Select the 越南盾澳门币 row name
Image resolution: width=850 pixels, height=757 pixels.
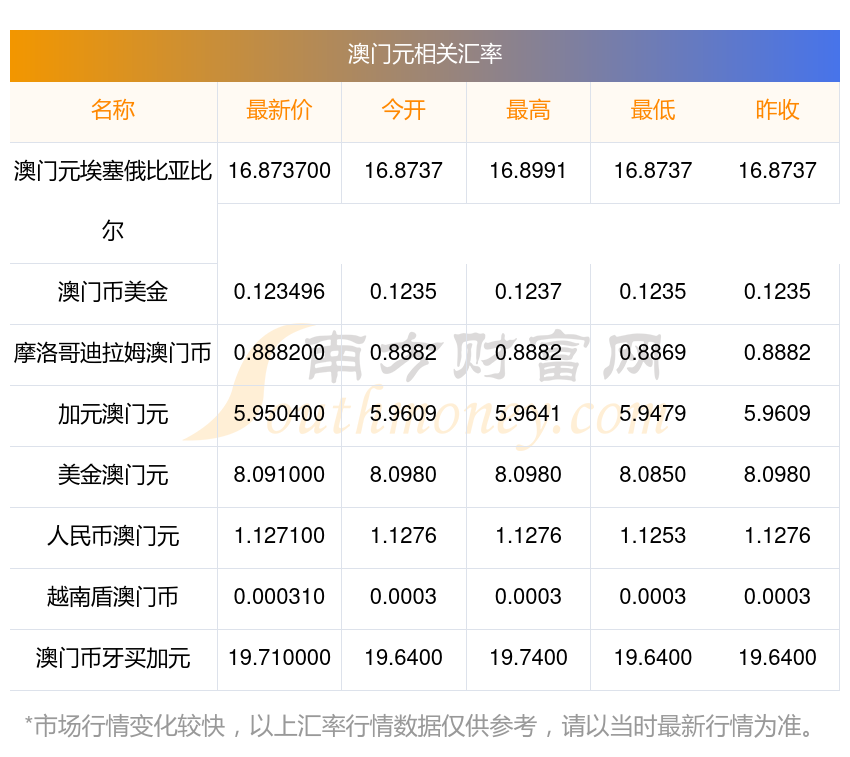(x=113, y=597)
